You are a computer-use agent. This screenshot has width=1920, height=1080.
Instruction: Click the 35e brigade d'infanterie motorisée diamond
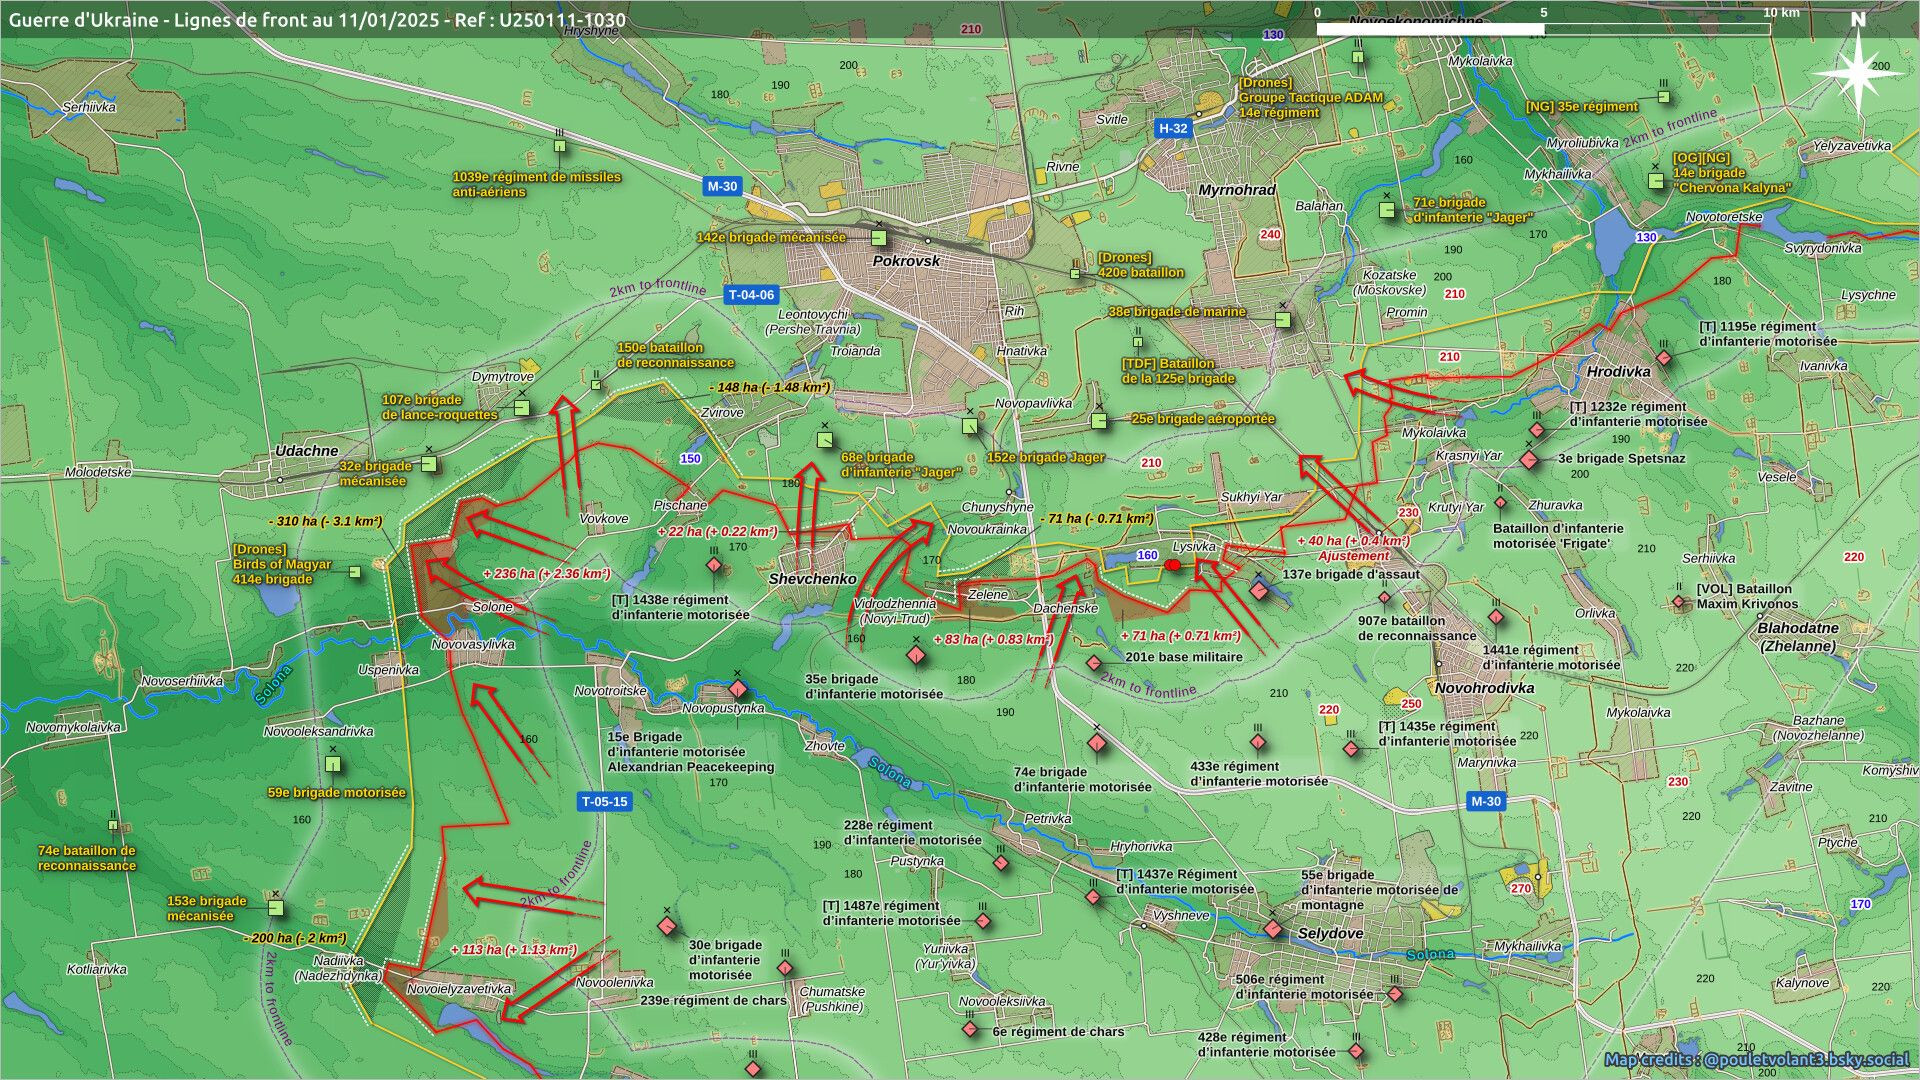[x=916, y=656]
